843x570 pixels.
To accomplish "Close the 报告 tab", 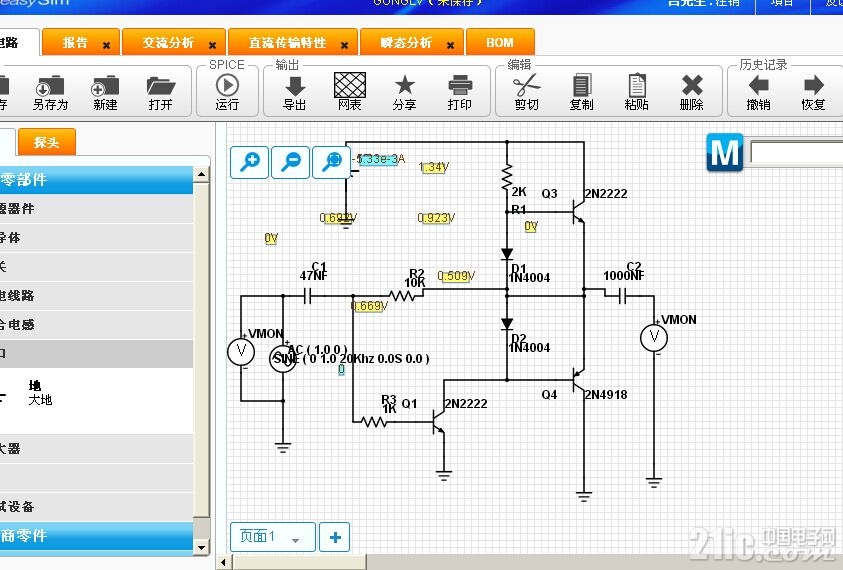I will click(106, 46).
